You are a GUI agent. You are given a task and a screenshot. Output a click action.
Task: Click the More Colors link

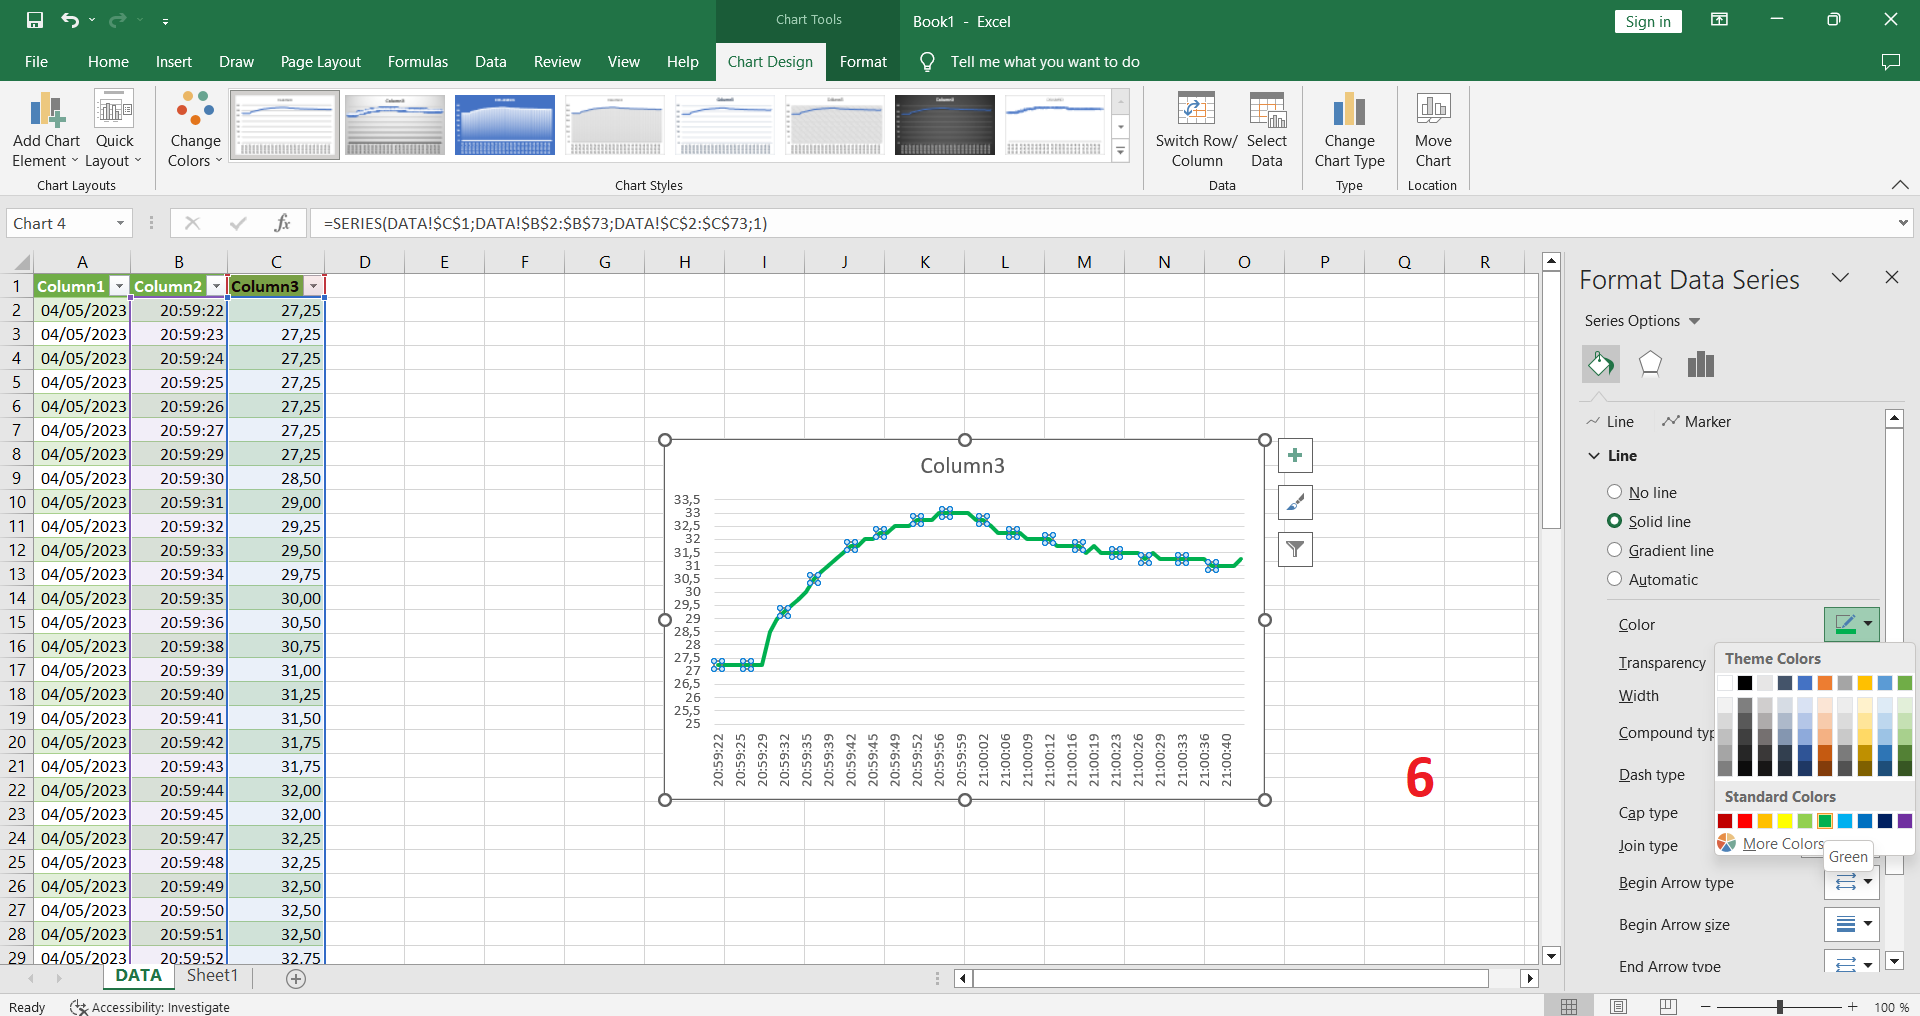pos(1780,843)
